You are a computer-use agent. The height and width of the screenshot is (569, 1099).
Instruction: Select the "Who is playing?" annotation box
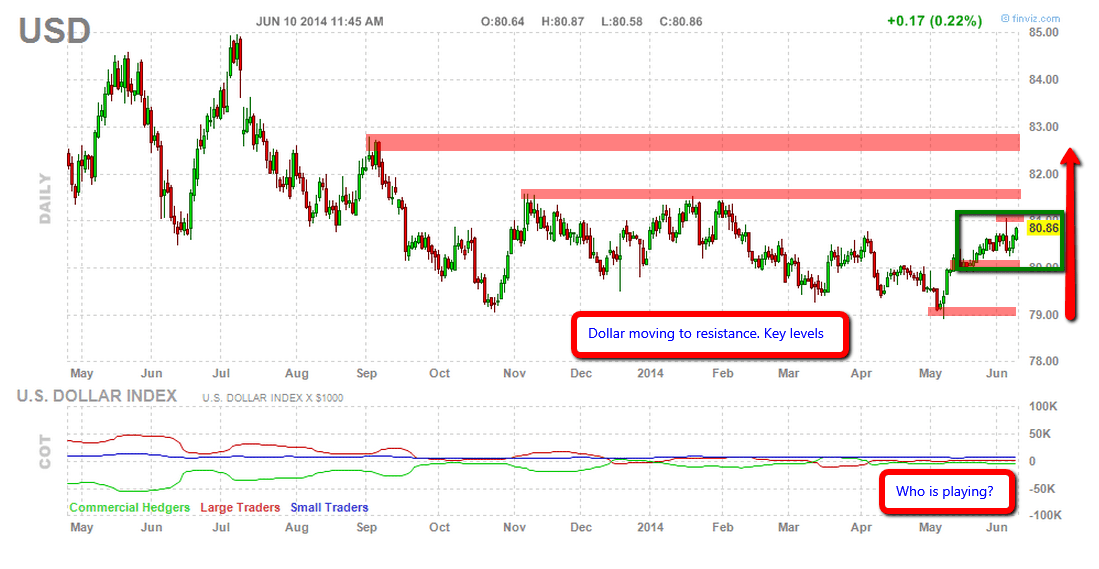pyautogui.click(x=945, y=493)
